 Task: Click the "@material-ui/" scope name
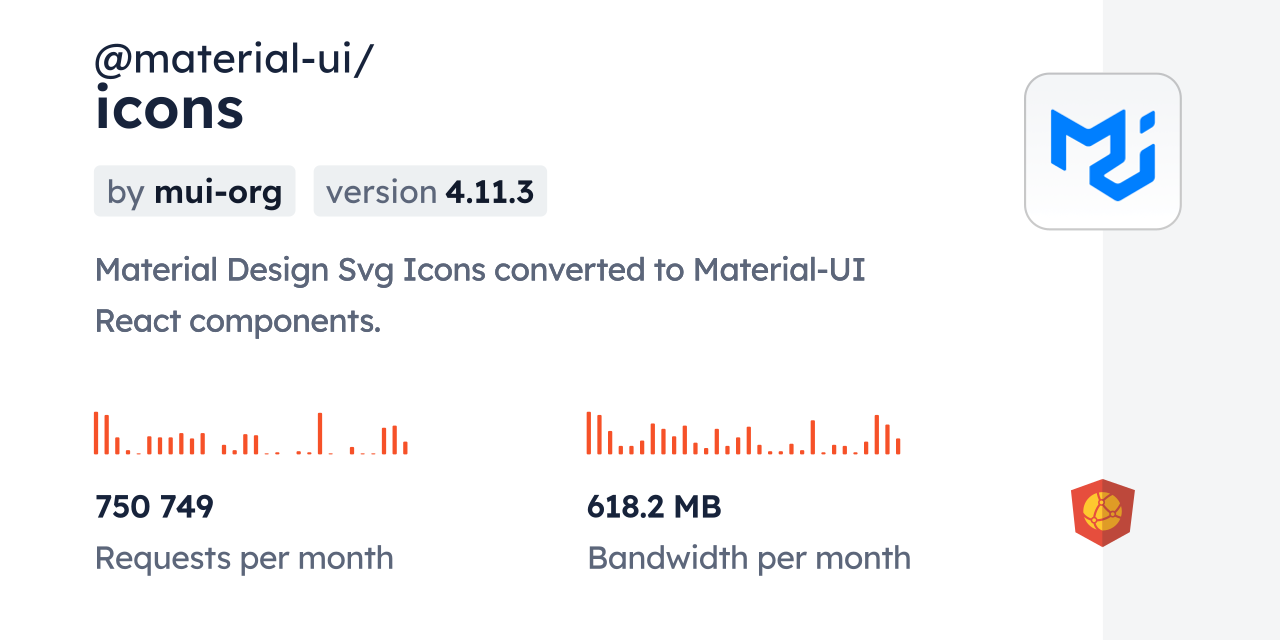[234, 60]
